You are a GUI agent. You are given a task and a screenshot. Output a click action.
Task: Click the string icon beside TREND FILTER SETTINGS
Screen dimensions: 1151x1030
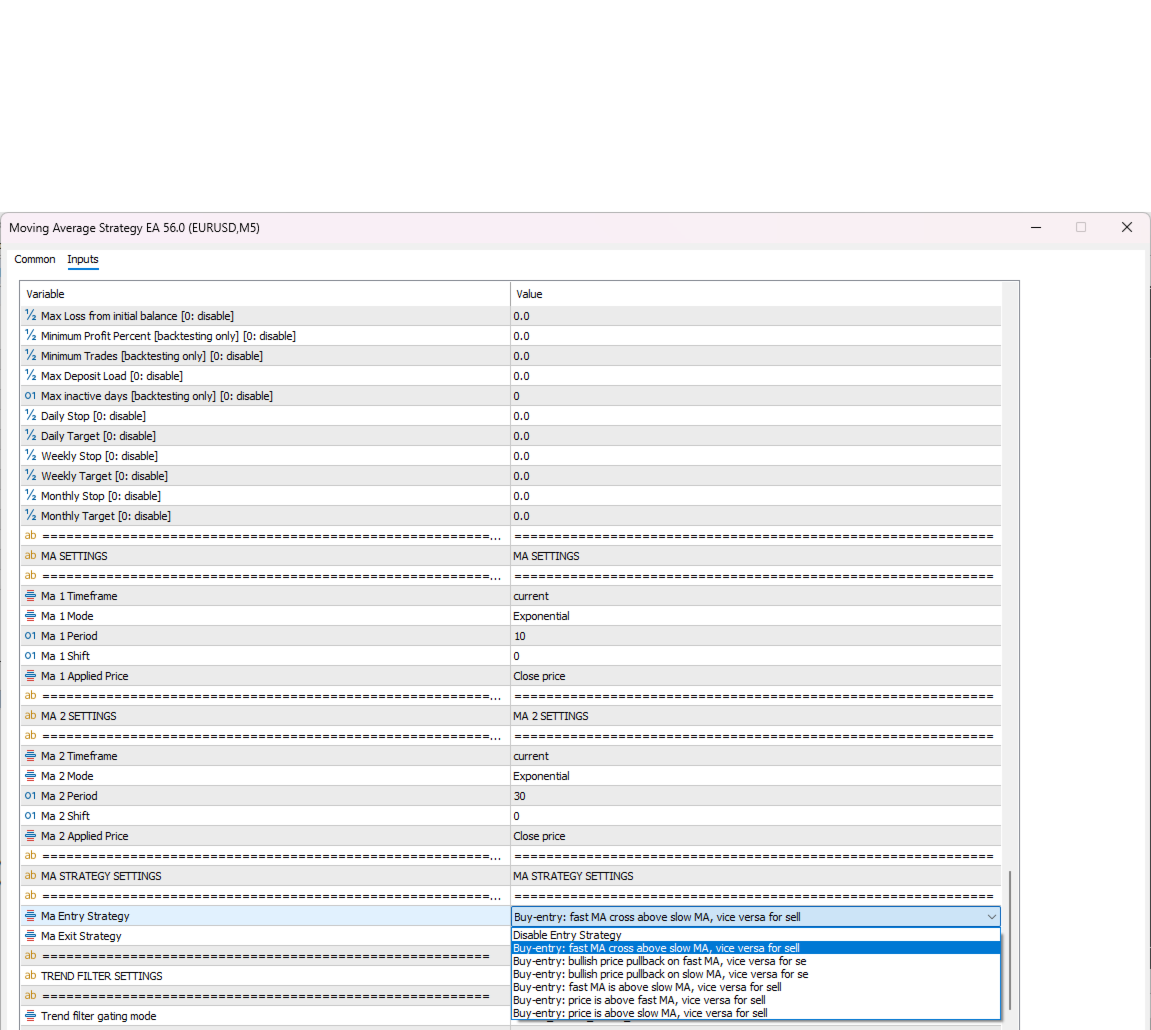pos(30,976)
